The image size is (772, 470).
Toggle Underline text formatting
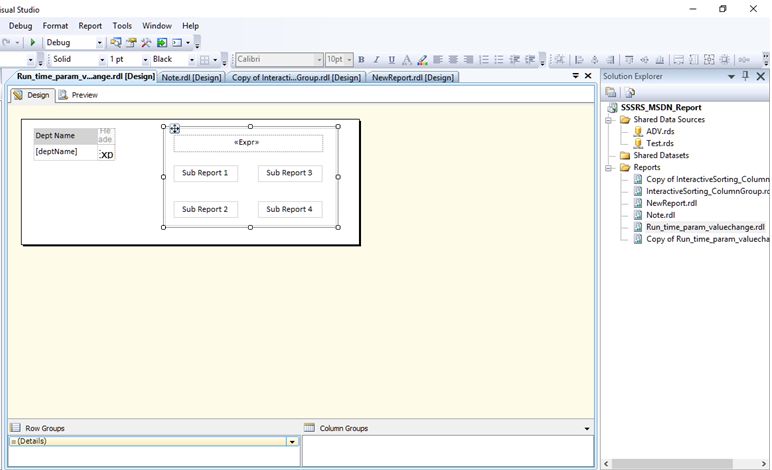coord(391,60)
